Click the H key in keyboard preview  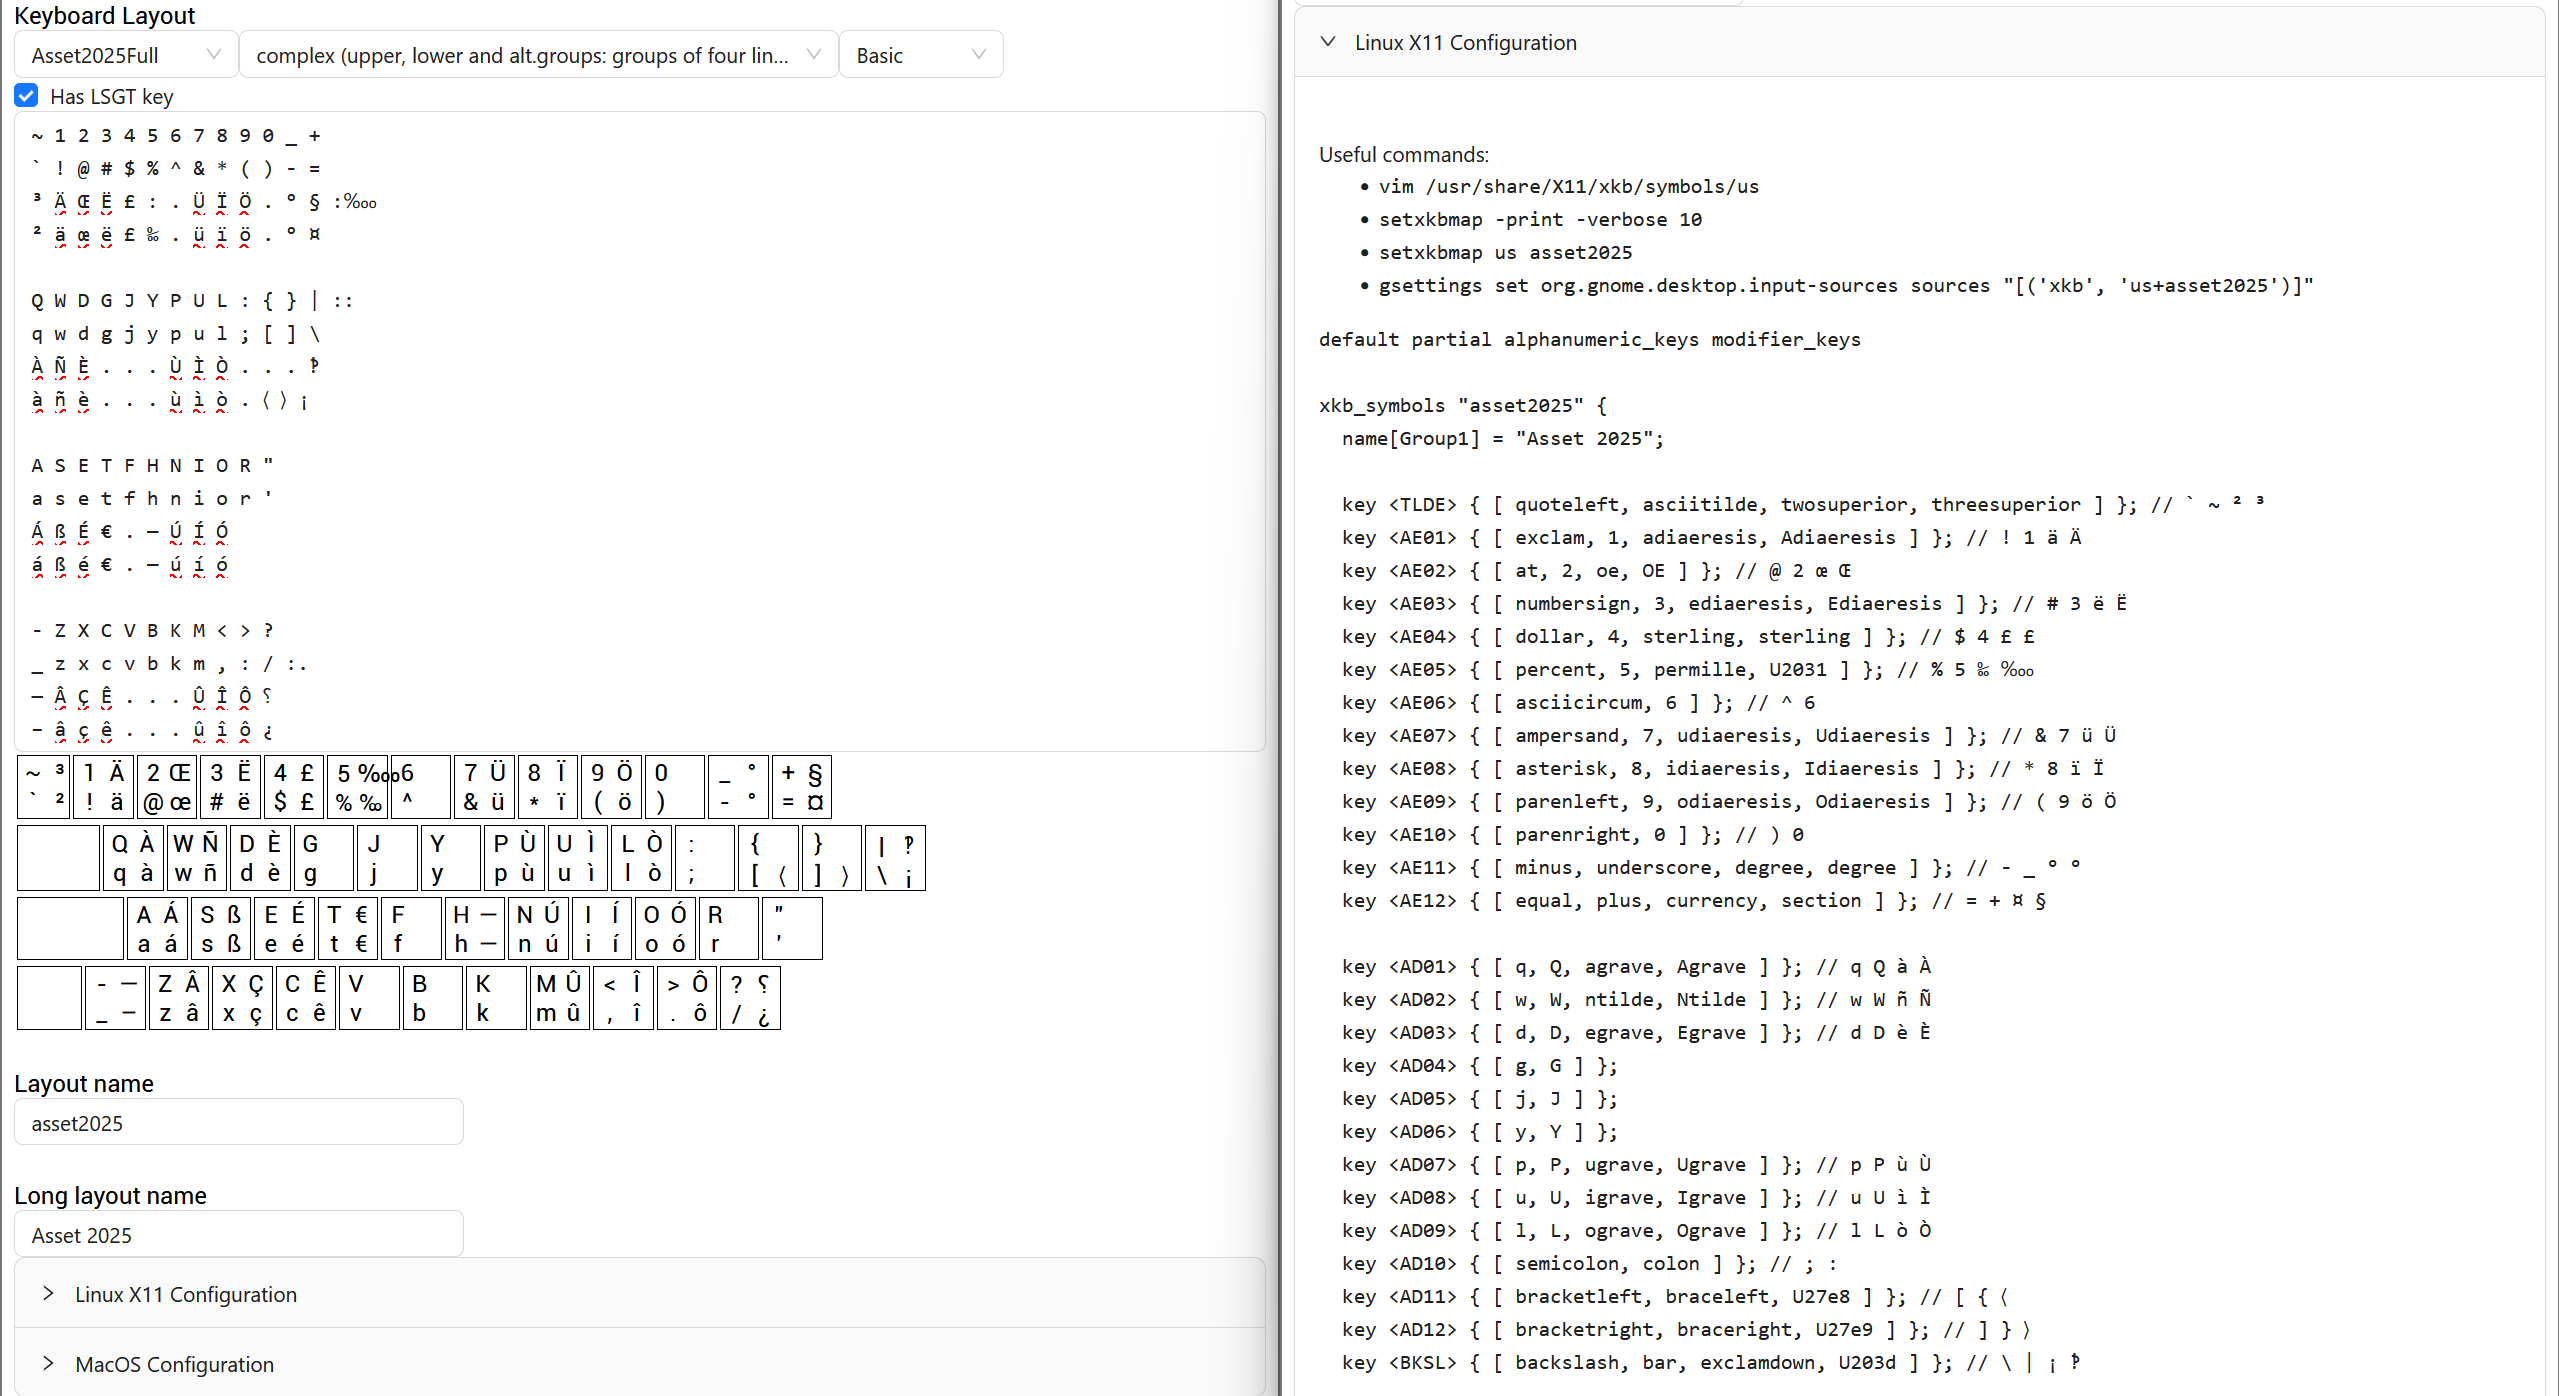(474, 929)
